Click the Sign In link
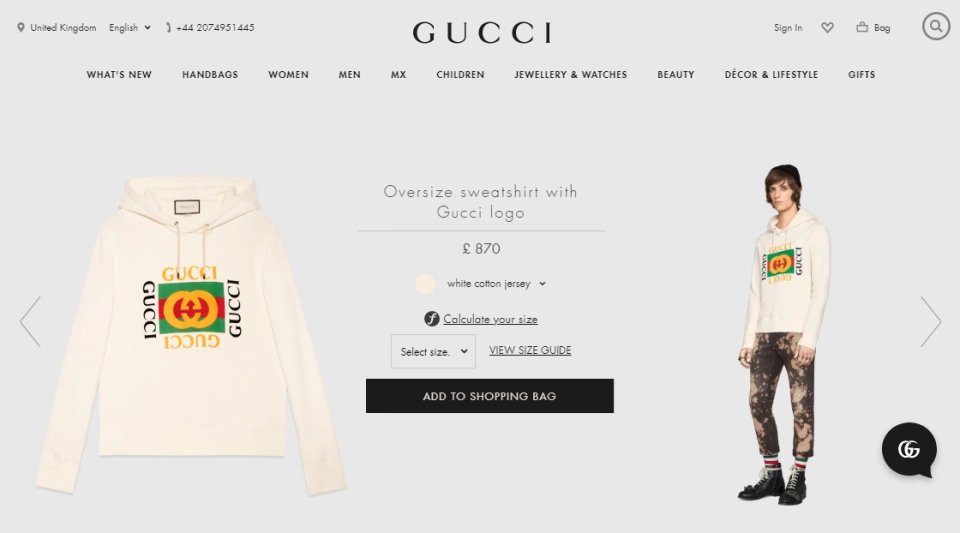The image size is (960, 533). tap(788, 28)
